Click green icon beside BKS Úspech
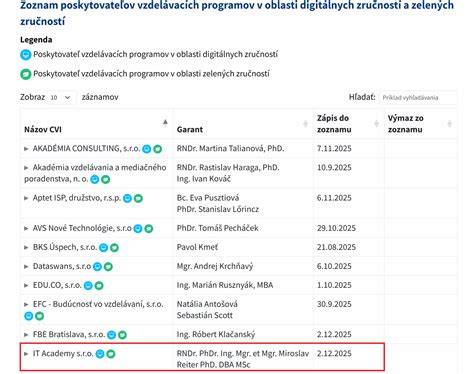Screen dimensions: 474x374 [114, 248]
